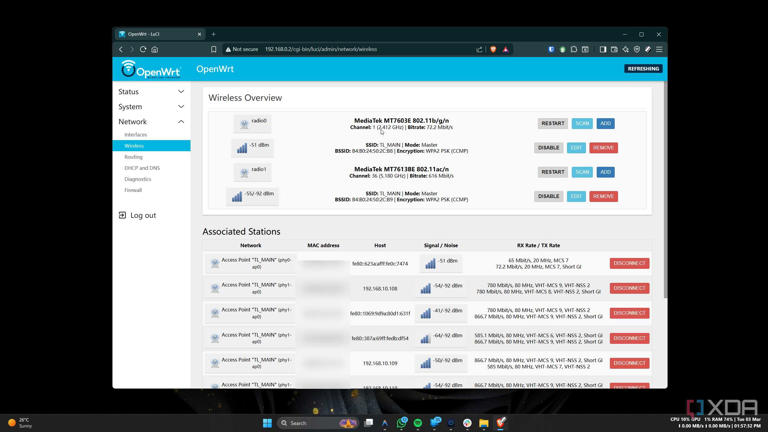Open the weather widget on the taskbar
The image size is (768, 432).
click(x=20, y=423)
